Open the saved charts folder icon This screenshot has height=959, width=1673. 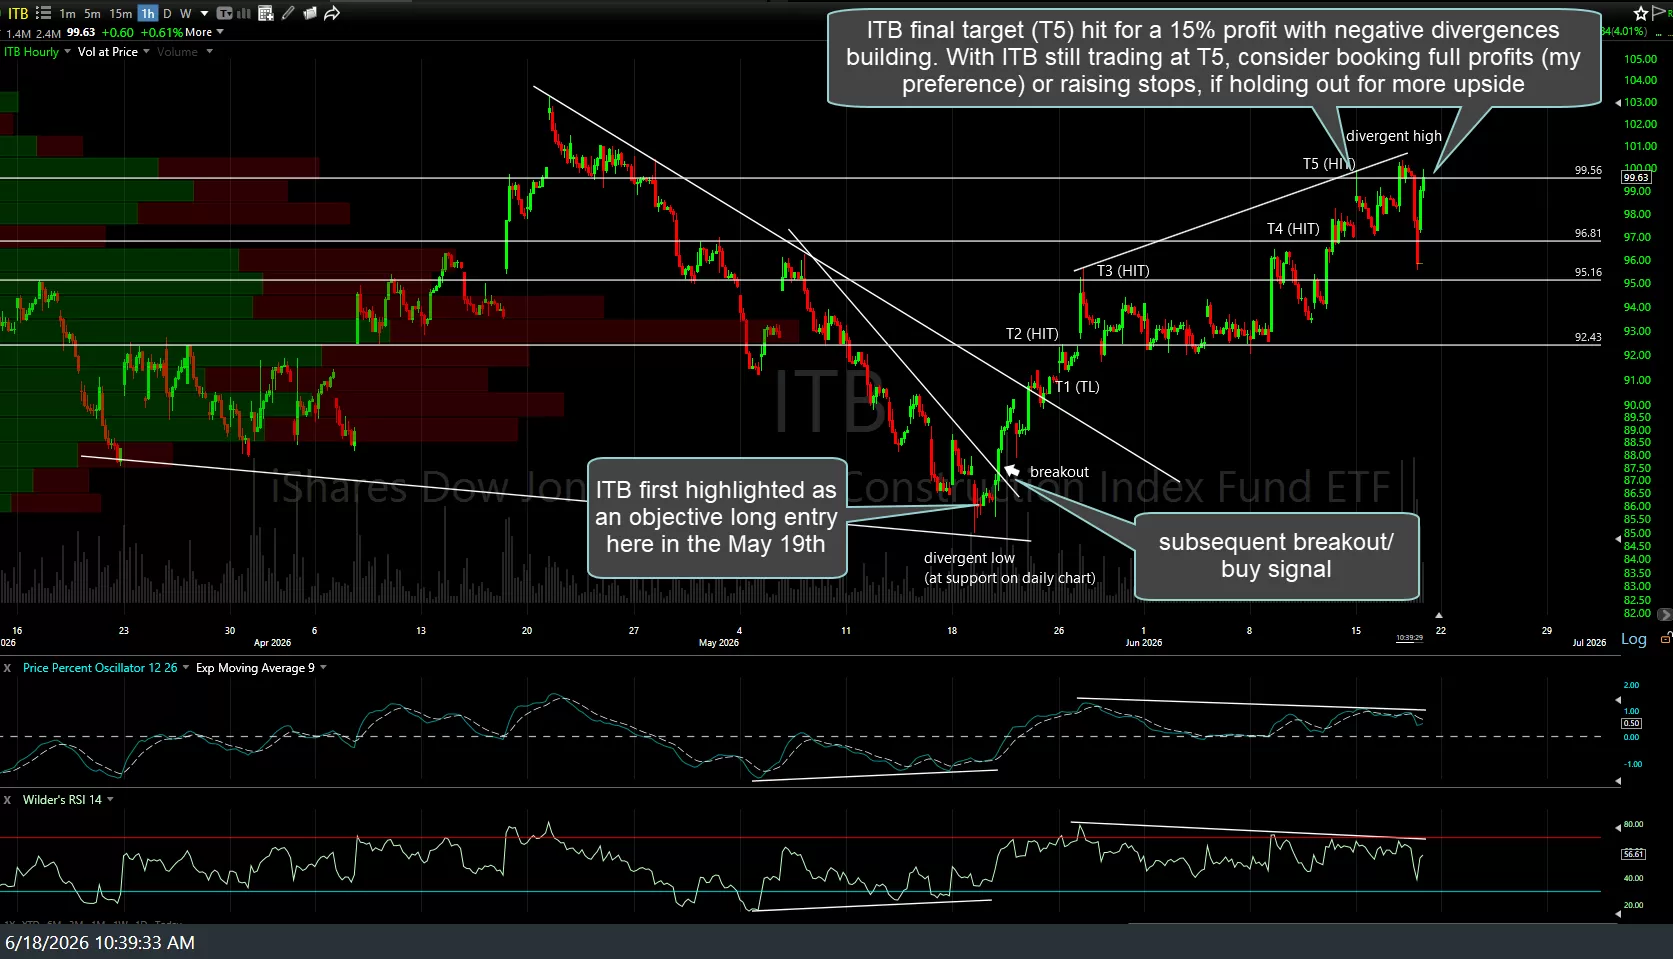(x=310, y=13)
